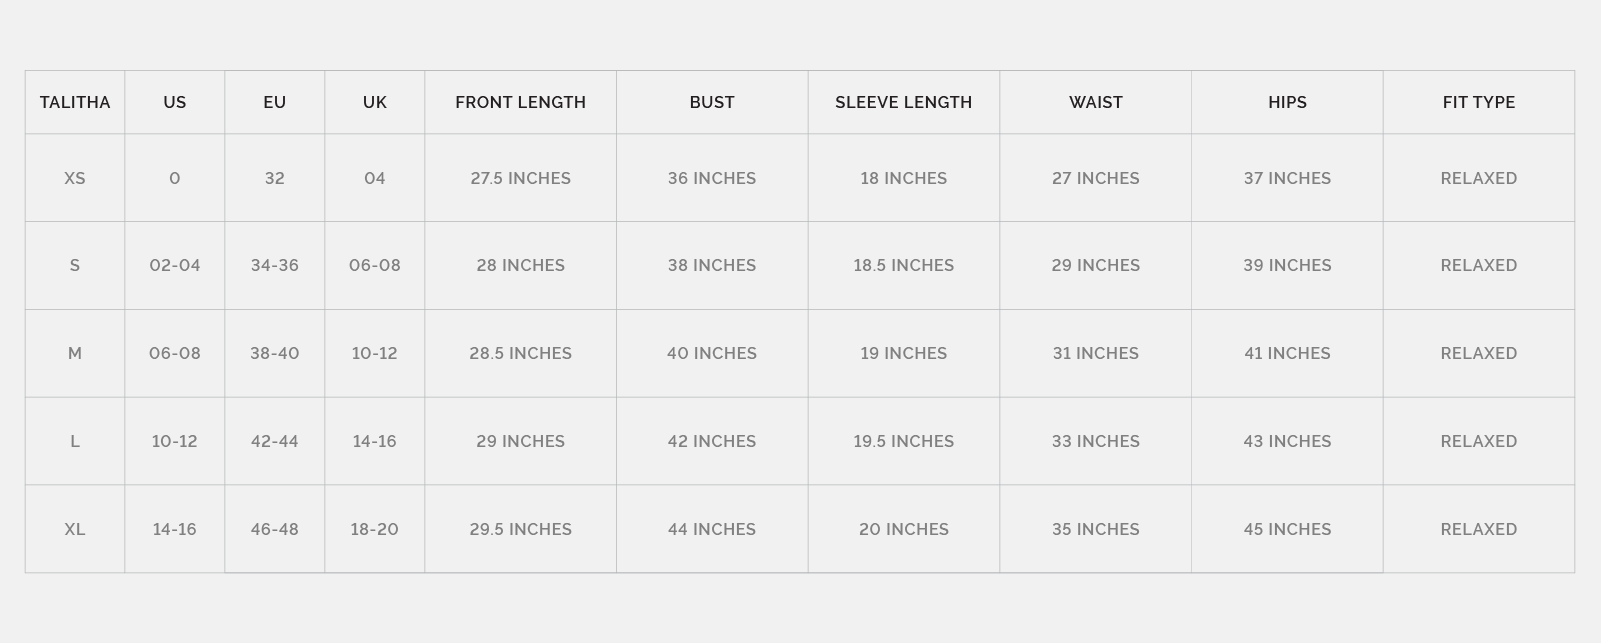1601x643 pixels.
Task: Click the BUST column header
Action: [712, 102]
